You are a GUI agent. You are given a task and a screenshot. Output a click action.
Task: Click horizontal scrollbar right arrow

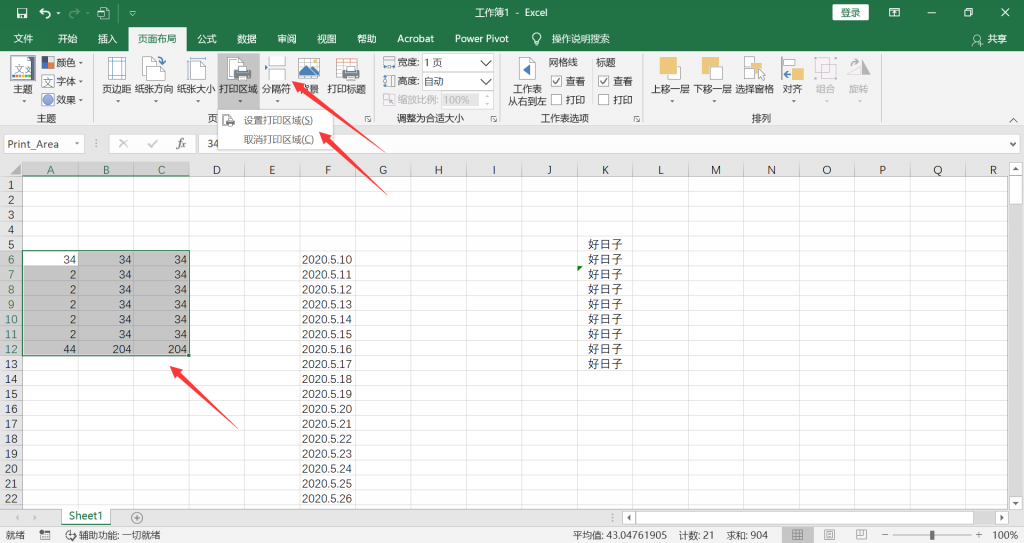[x=1002, y=518]
